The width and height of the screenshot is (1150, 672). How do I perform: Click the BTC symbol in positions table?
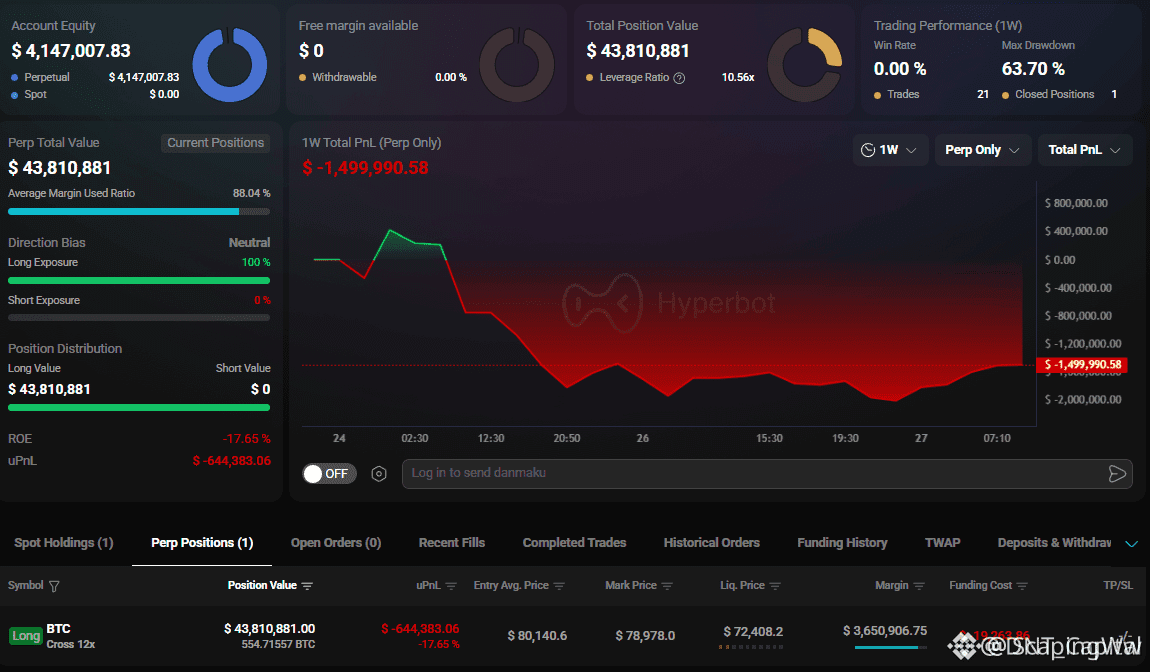click(59, 629)
